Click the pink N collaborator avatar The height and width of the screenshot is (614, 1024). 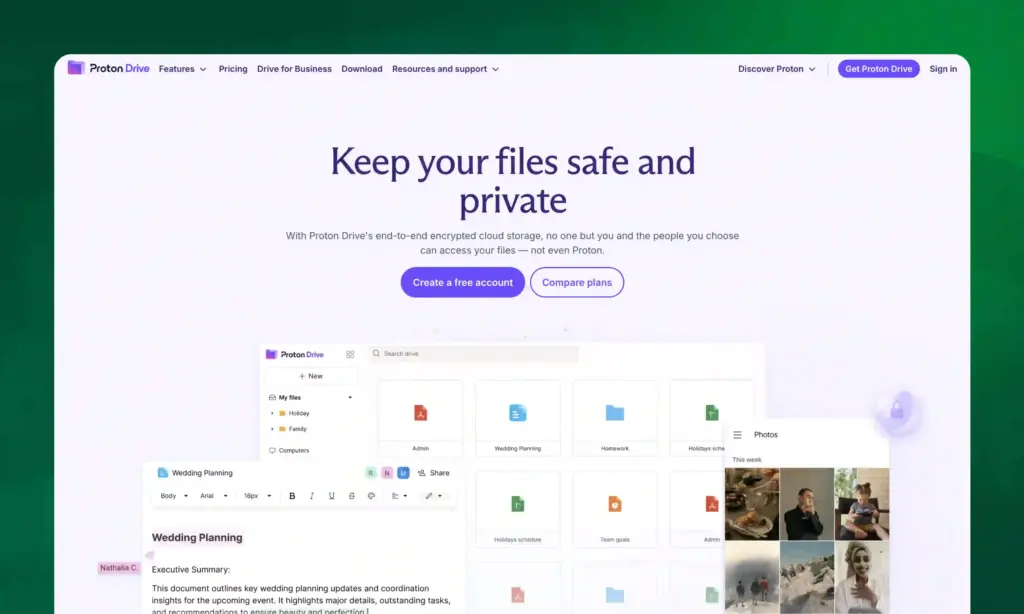pyautogui.click(x=387, y=472)
